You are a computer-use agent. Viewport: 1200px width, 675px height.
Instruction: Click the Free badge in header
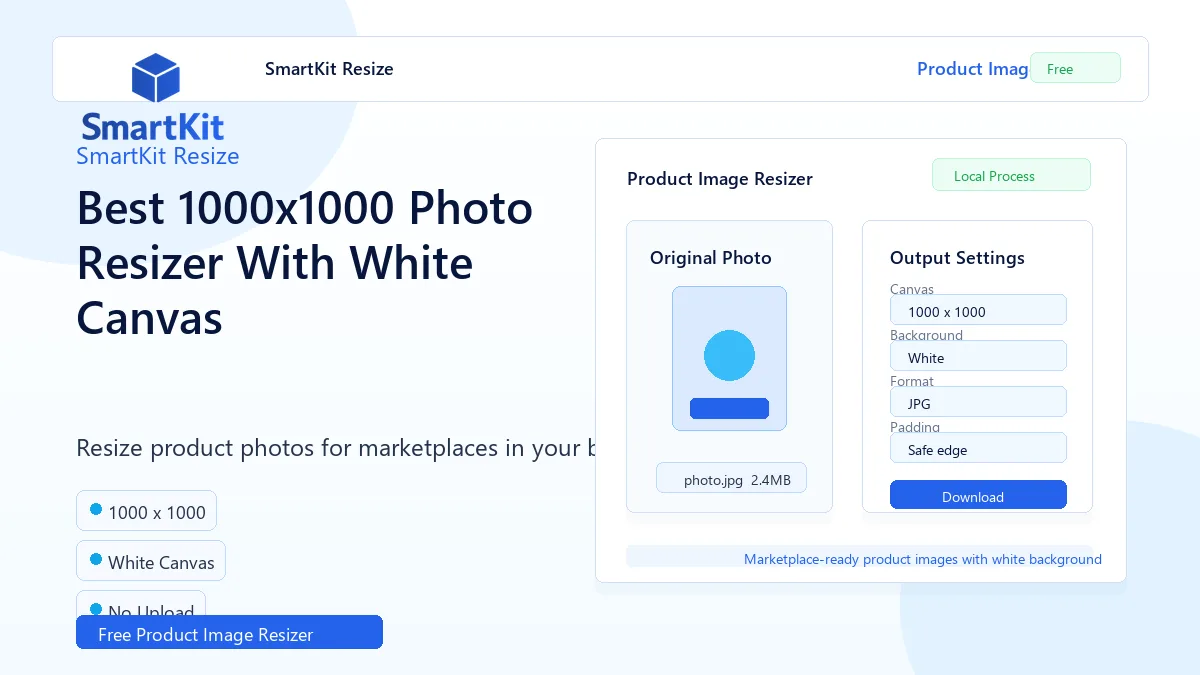(1075, 68)
